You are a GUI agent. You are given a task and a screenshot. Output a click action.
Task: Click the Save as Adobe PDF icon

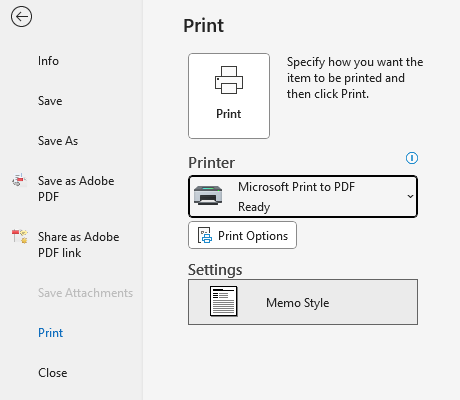pos(19,180)
